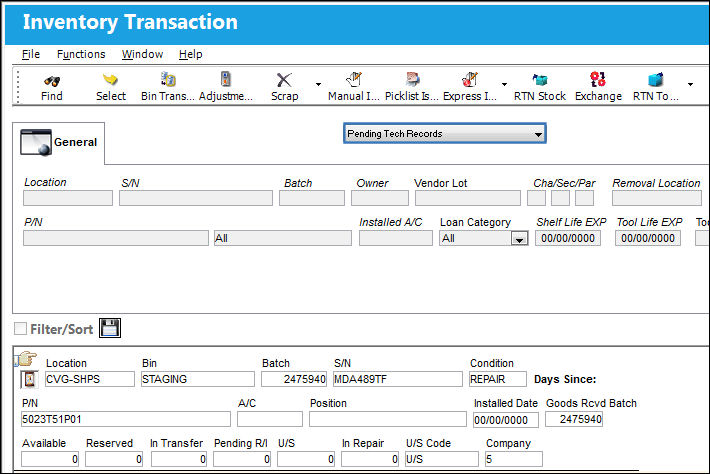Click the empty A/C field in record
Image resolution: width=710 pixels, height=474 pixels.
pos(270,419)
